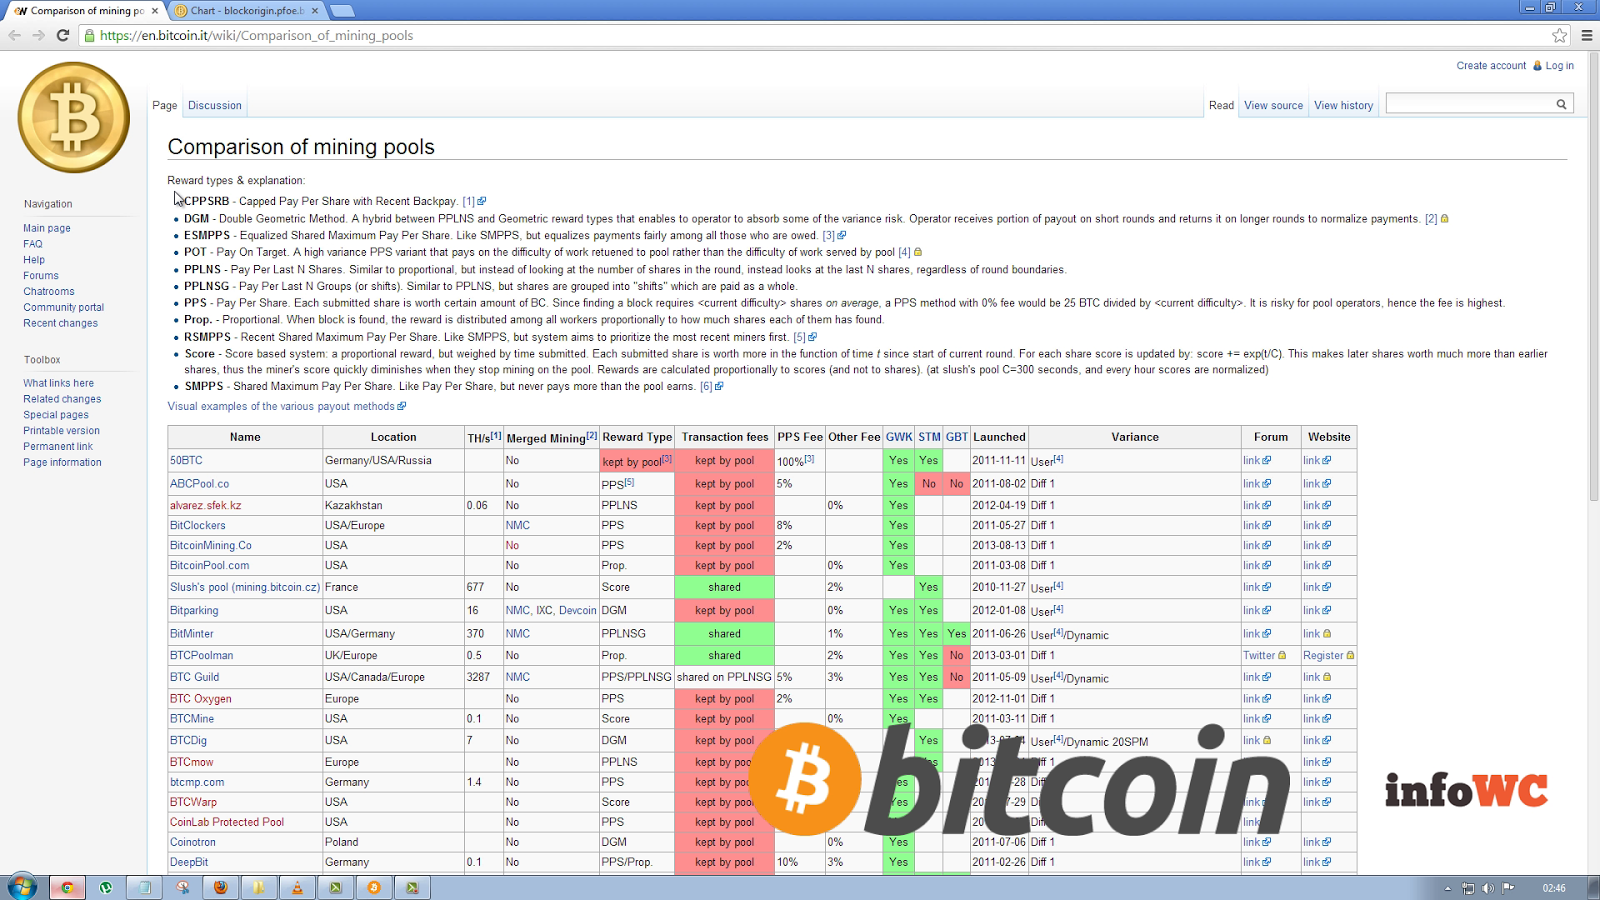The height and width of the screenshot is (900, 1600).
Task: Click the browser address bar
Action: (820, 35)
